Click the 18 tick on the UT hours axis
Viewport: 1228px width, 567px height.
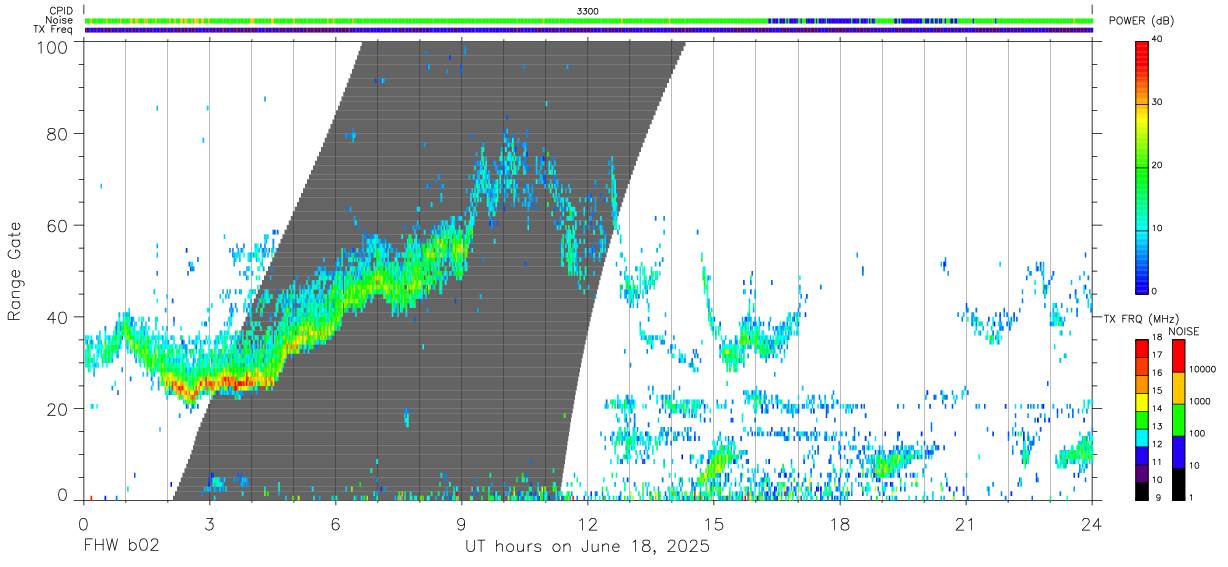(x=840, y=524)
